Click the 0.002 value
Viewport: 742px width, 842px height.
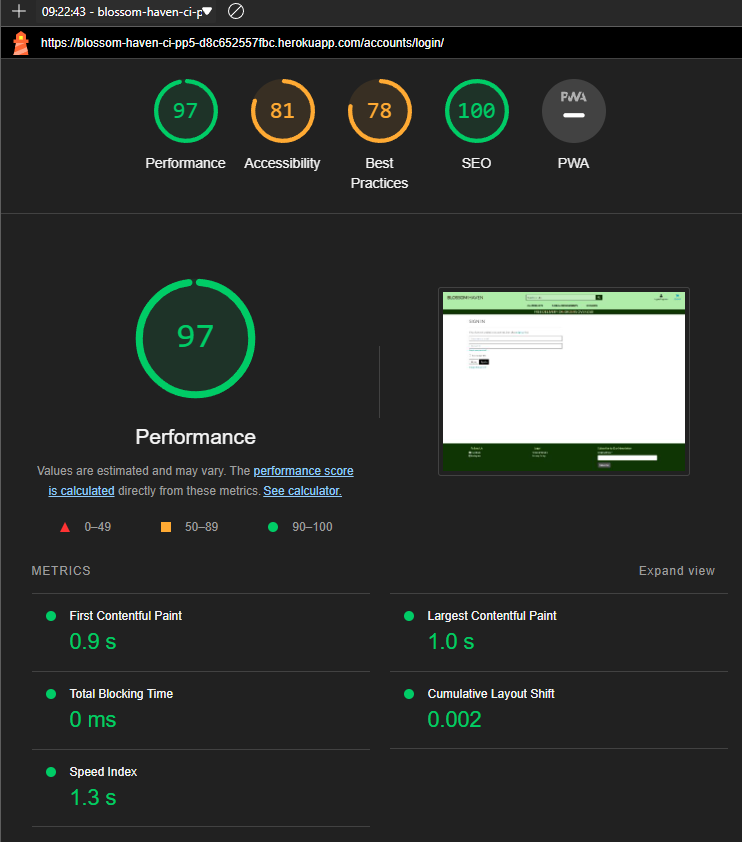454,719
